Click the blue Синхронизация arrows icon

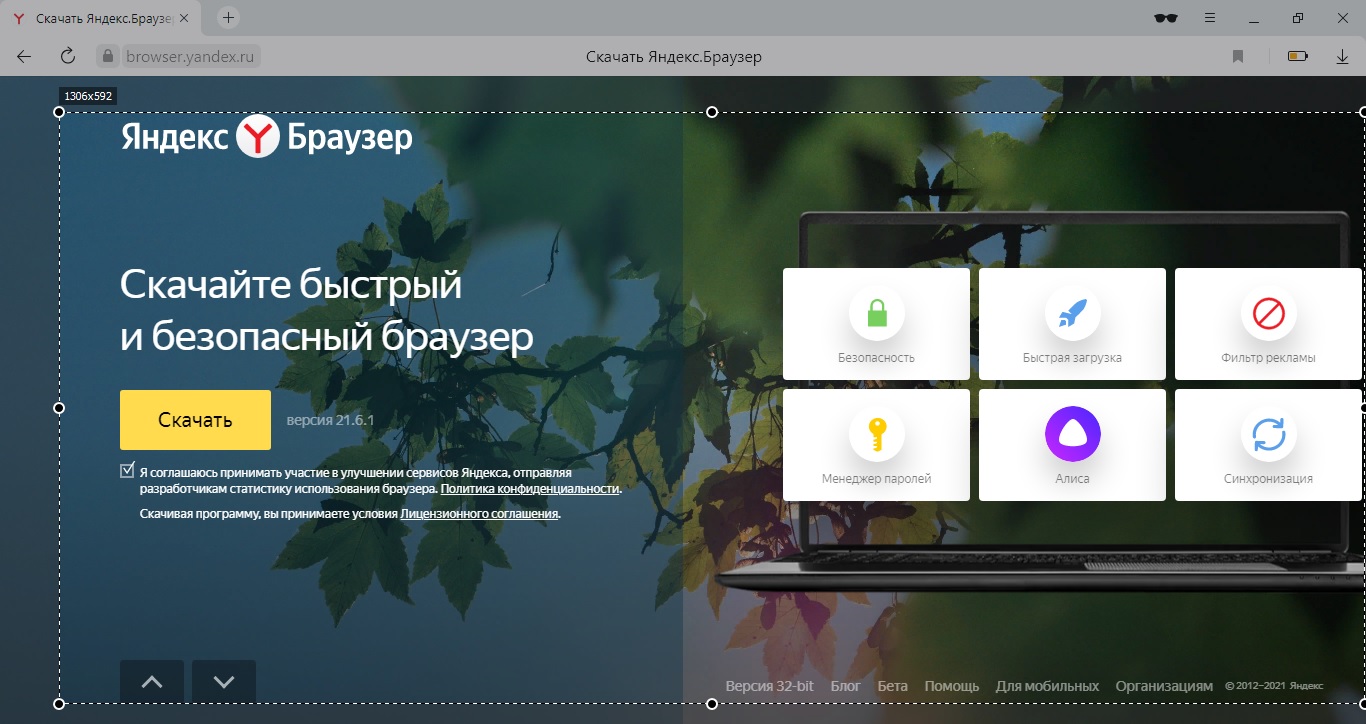pyautogui.click(x=1268, y=435)
